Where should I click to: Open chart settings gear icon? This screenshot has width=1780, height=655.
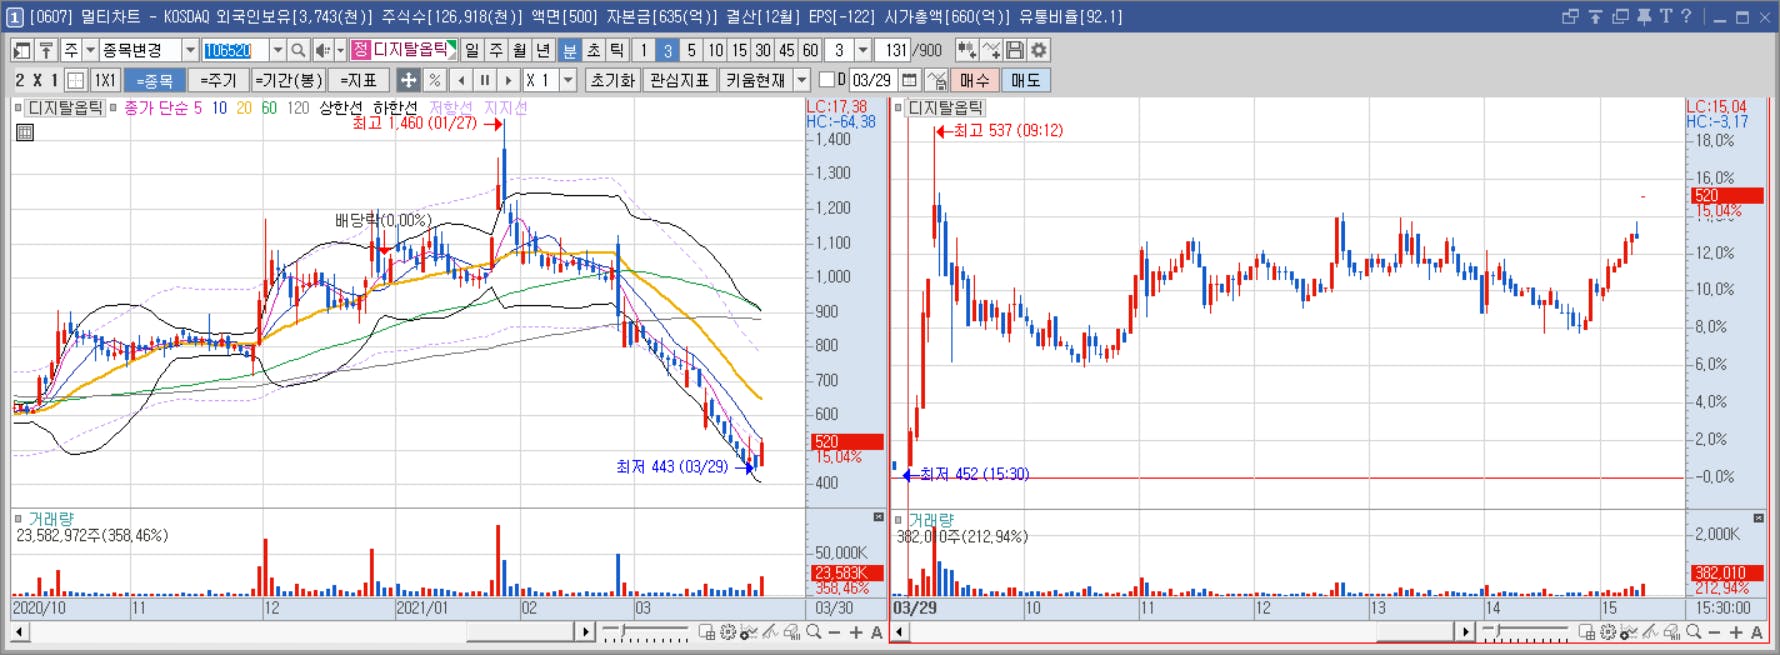coord(1039,50)
